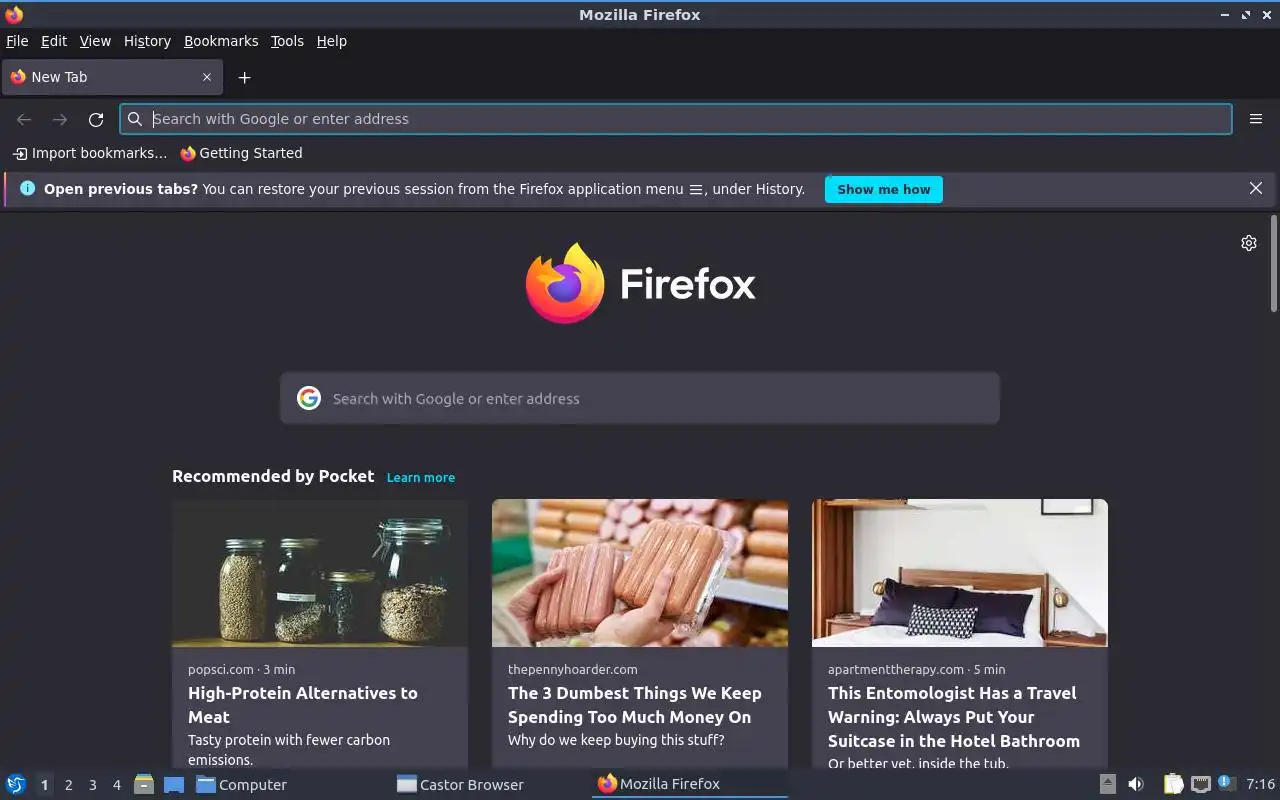Switch to virtual desktop 3
Screen dimensions: 1280x800
(x=92, y=785)
